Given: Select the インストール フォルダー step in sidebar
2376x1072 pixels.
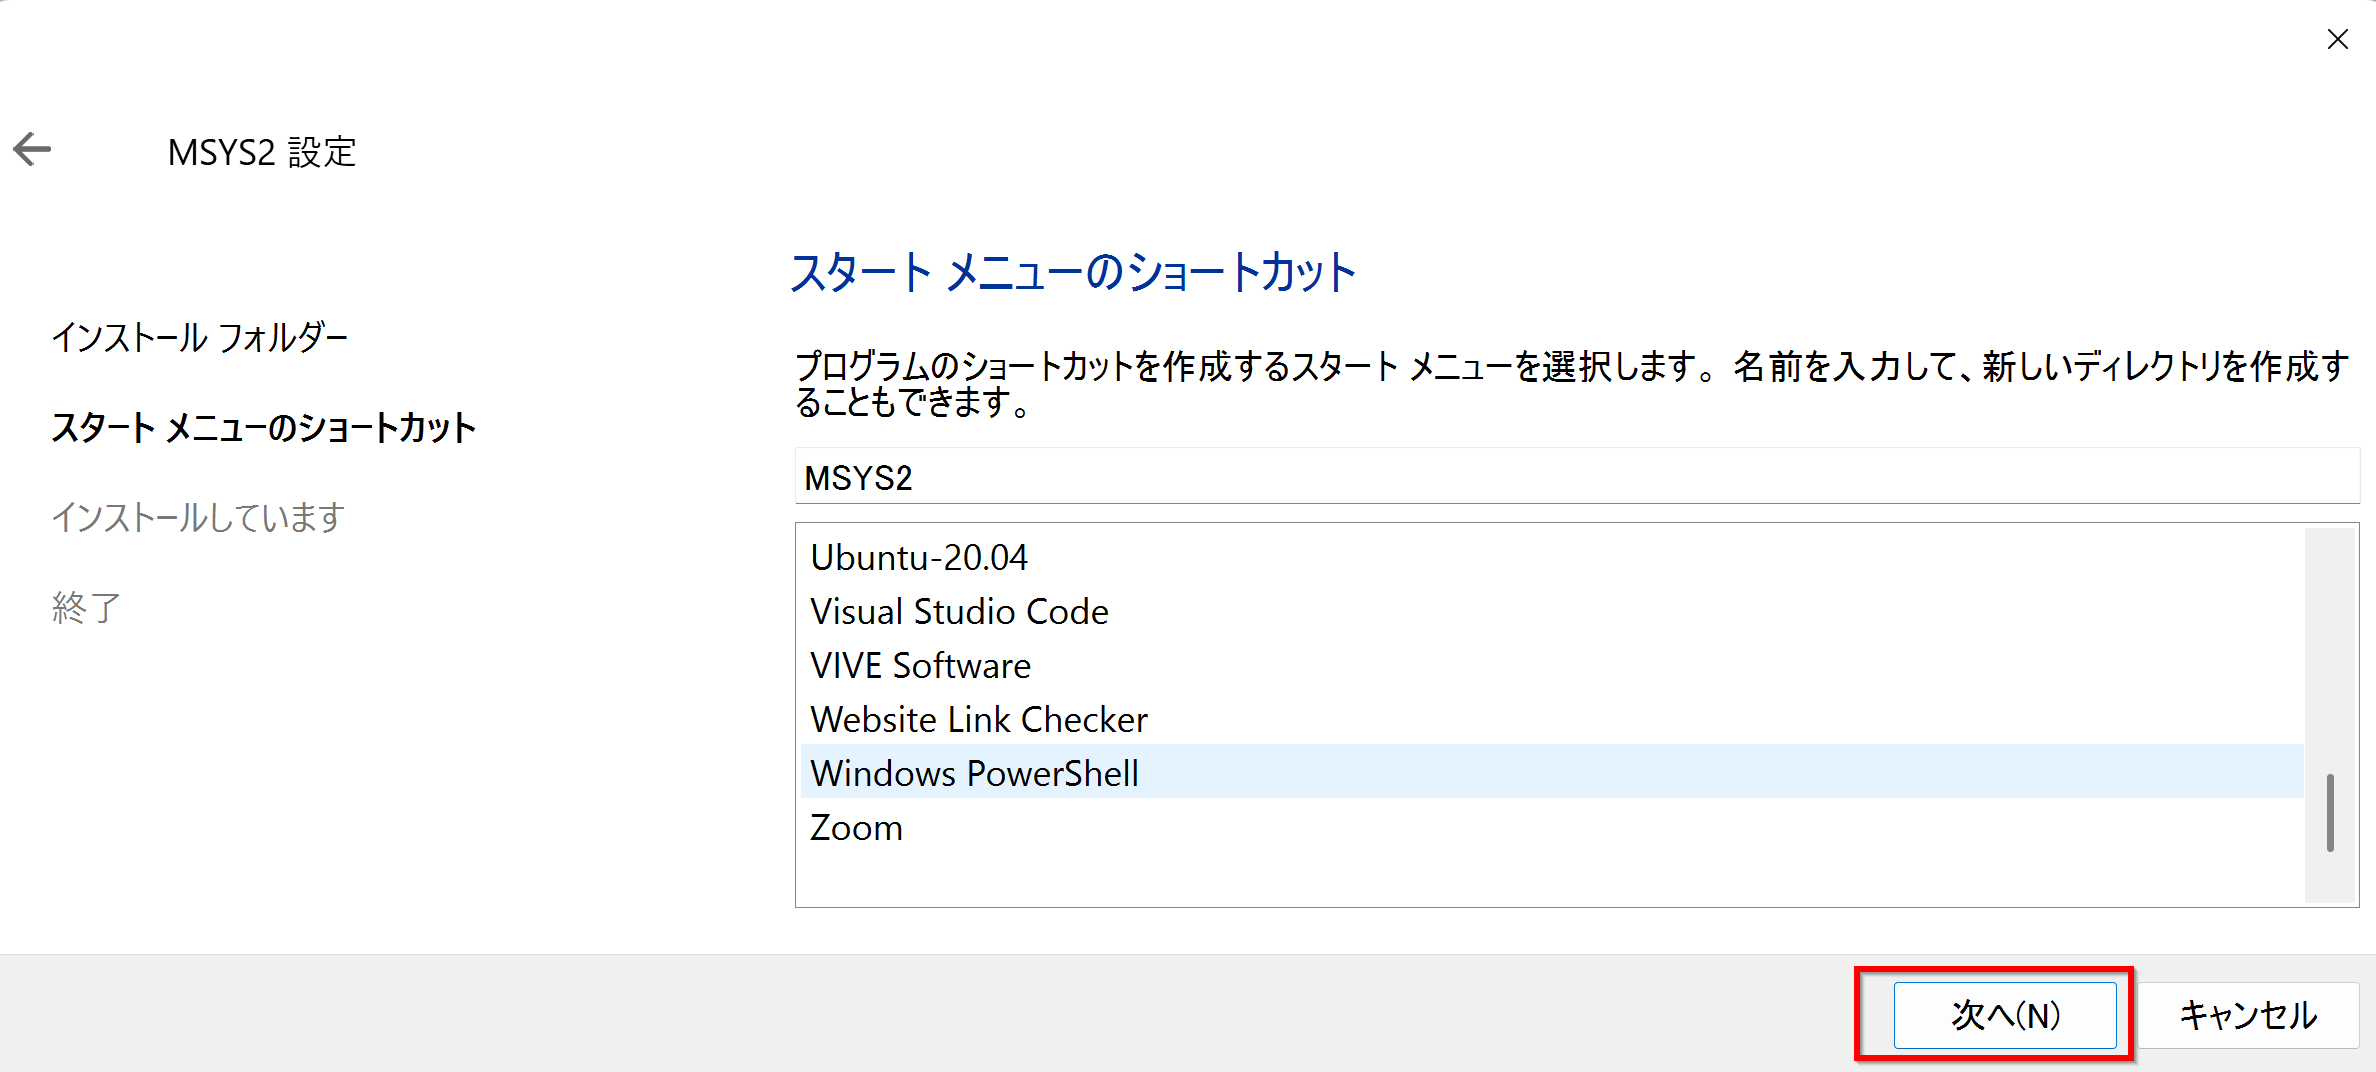Looking at the screenshot, I should tap(199, 338).
